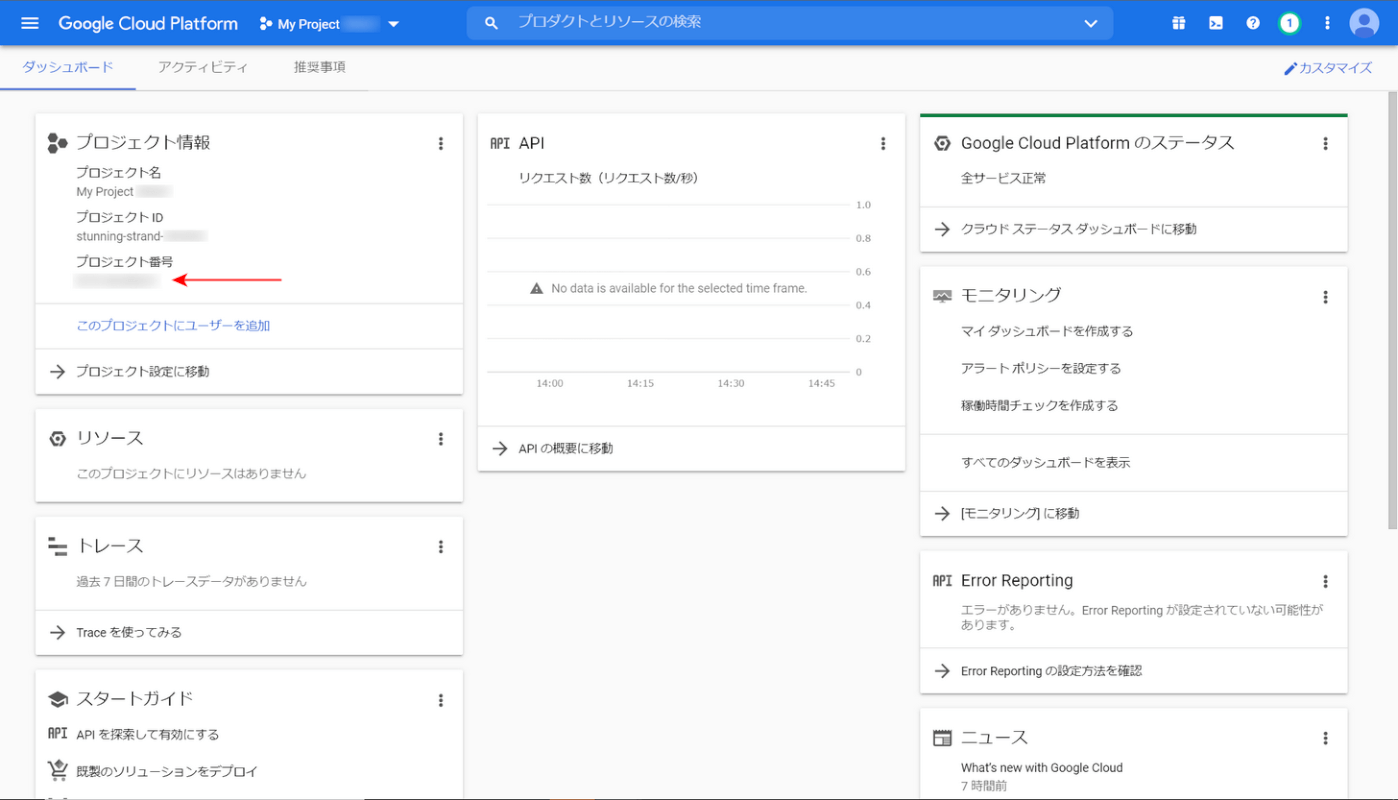The width and height of the screenshot is (1398, 800).
Task: Open the top bar three-dot settings menu
Action: pos(1327,23)
